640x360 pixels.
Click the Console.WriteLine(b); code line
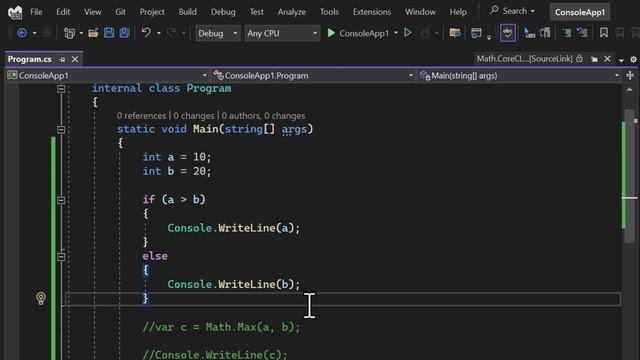[233, 284]
